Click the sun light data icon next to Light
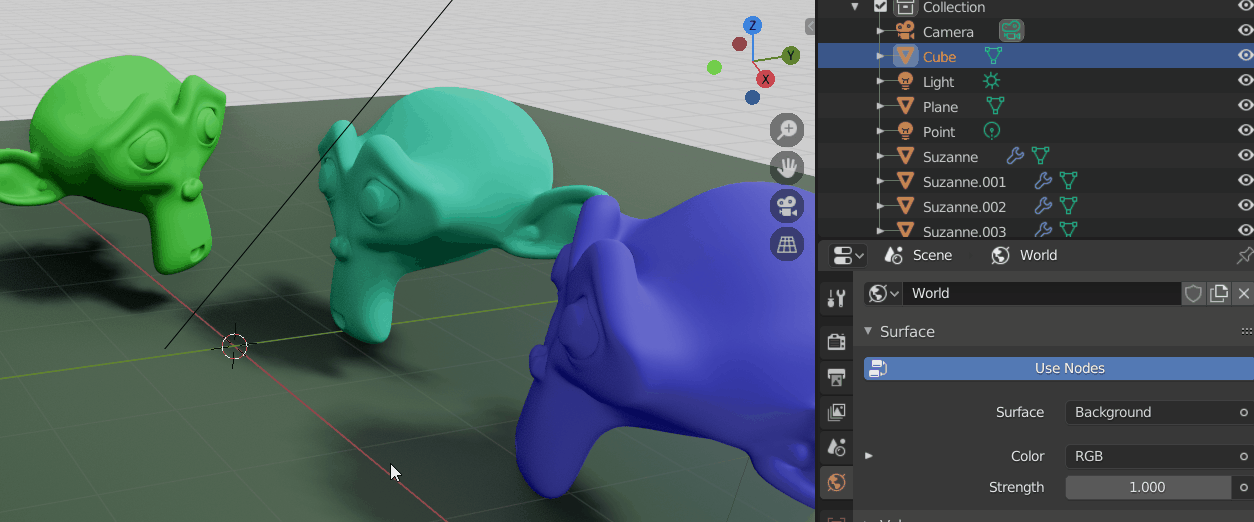 click(991, 81)
